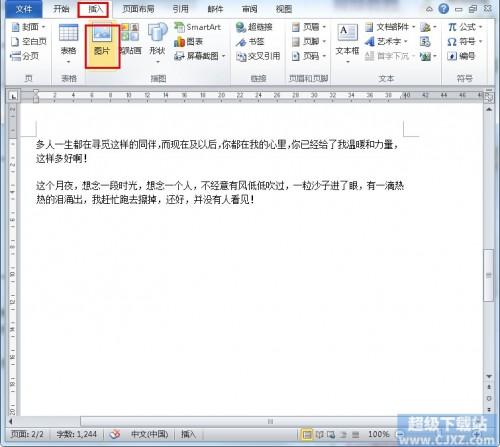Click the 首字下沉 drop cap button
This screenshot has height=447, width=500.
389,56
